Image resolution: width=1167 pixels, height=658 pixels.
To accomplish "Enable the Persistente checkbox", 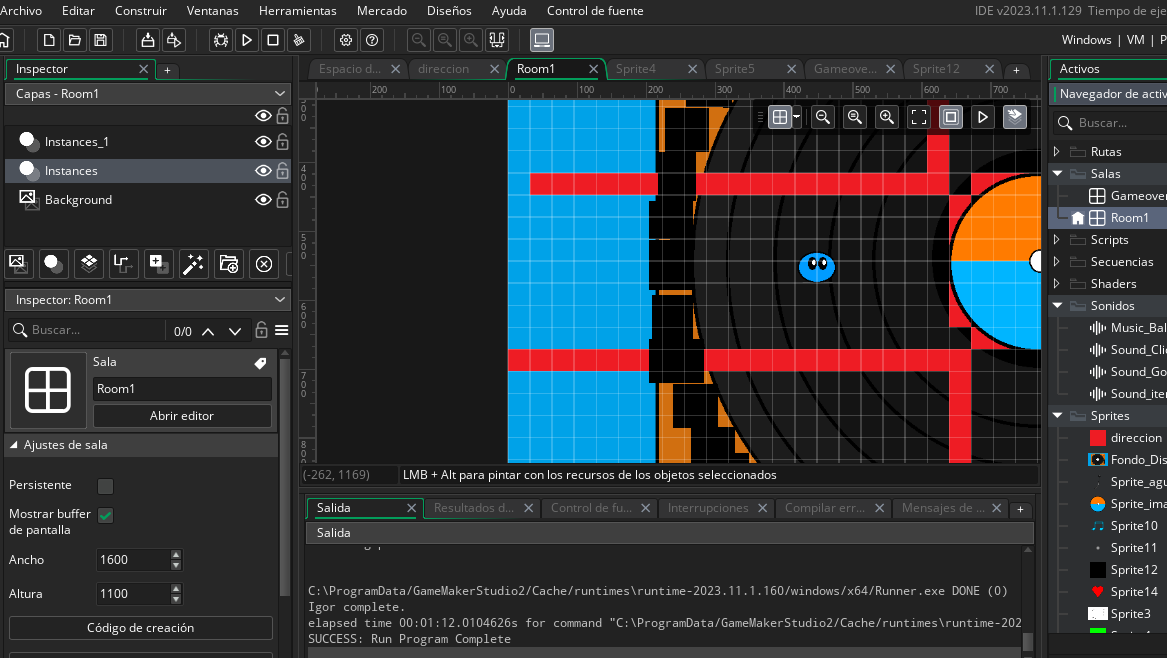I will point(105,486).
